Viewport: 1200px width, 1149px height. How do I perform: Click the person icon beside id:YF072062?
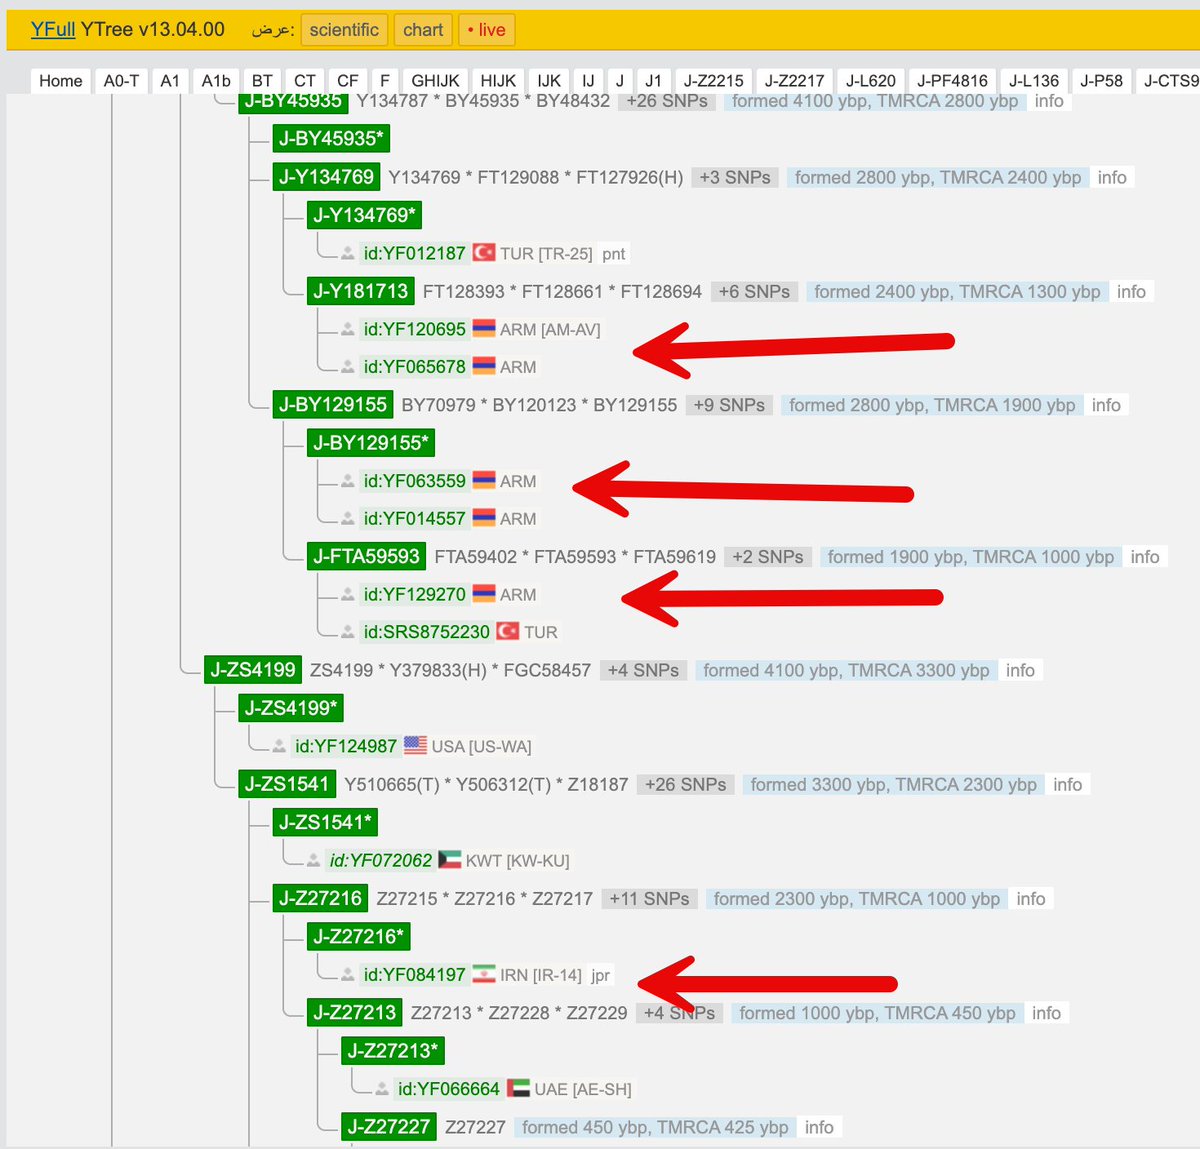(313, 861)
